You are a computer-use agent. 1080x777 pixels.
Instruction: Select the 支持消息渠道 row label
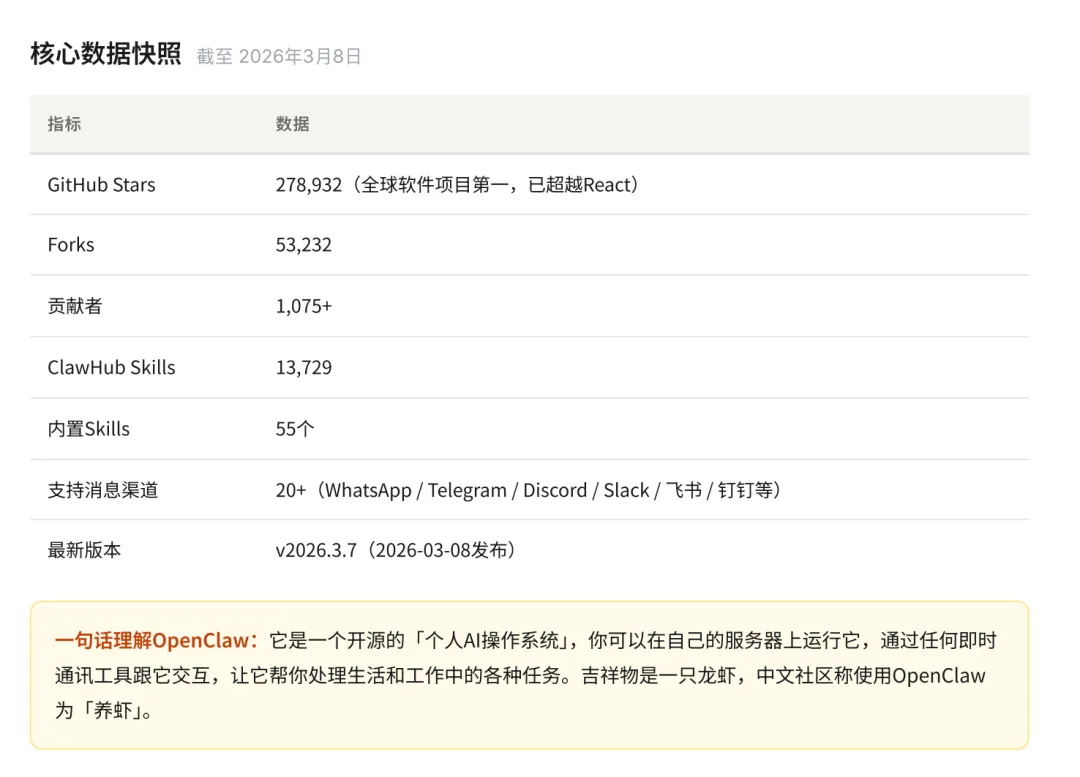point(103,490)
